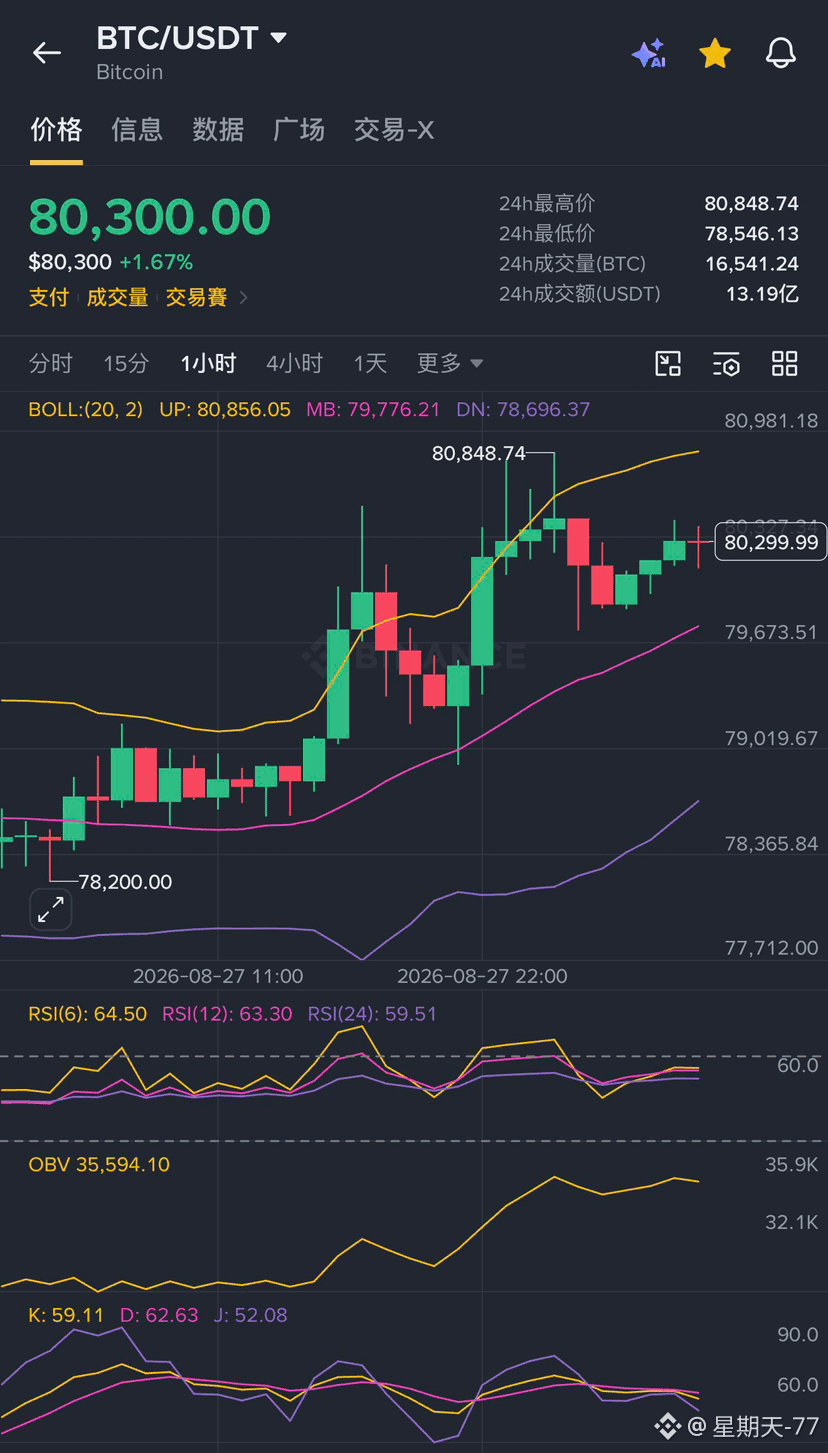Tap the OBV 35,594.10 indicator label
The height and width of the screenshot is (1453, 828).
tap(99, 1165)
